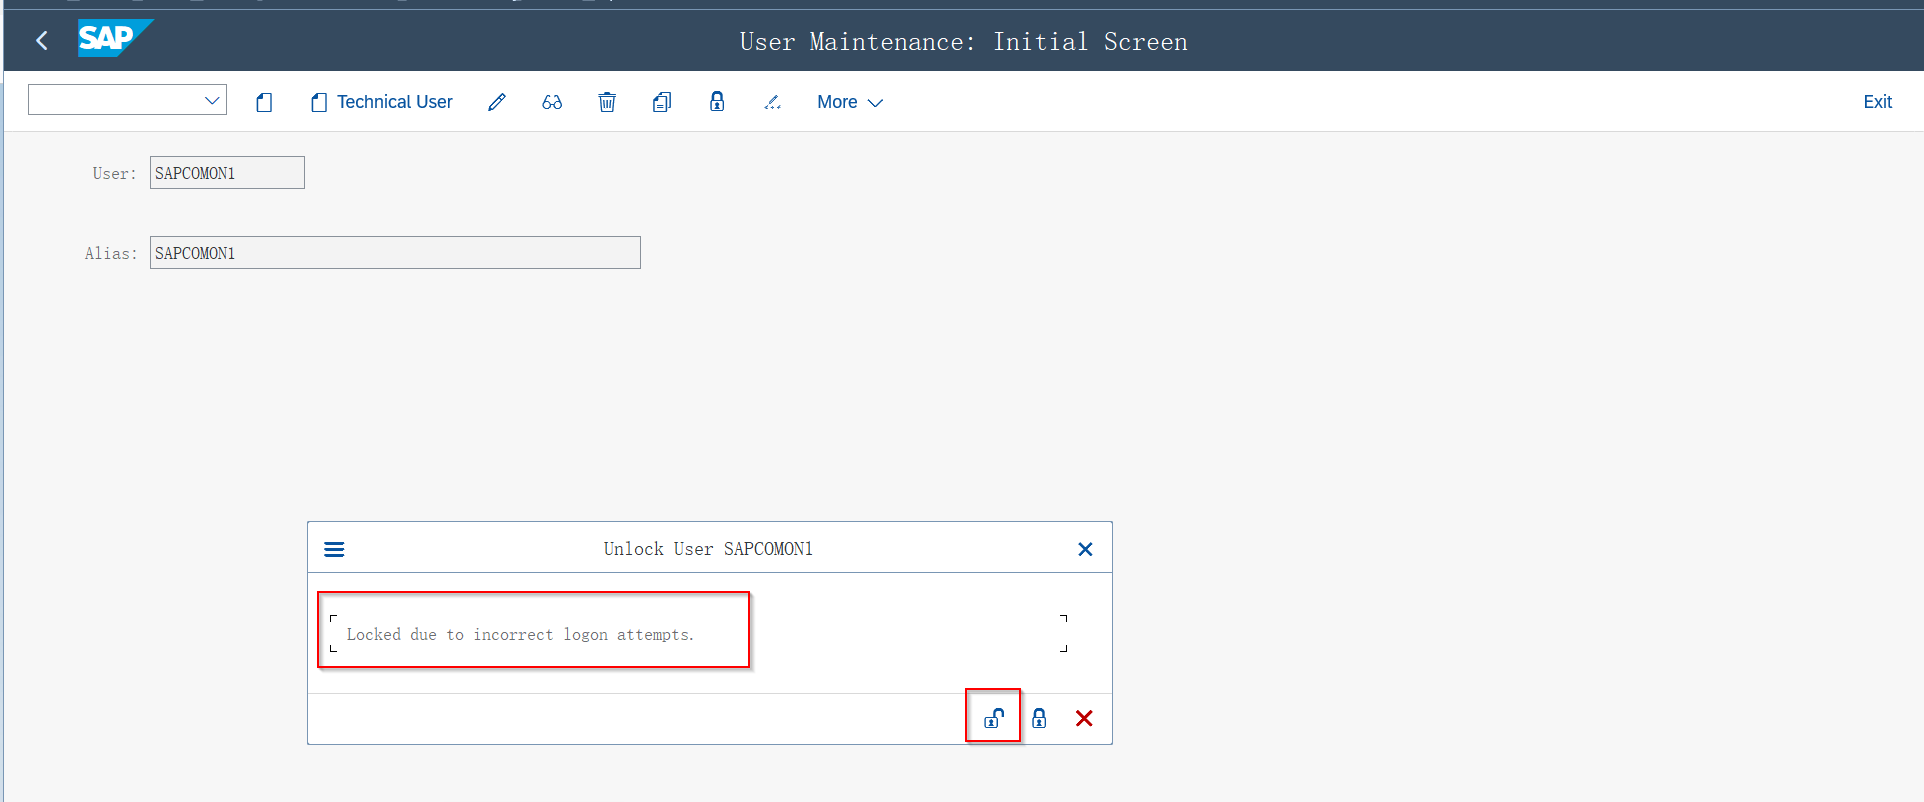Screen dimensions: 1924x802
Task: Click the Delete user trash icon
Action: click(x=607, y=102)
